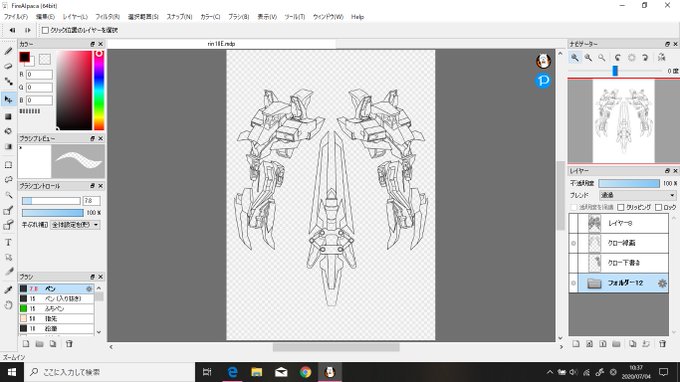Show レイヤー8 layer via visibility toggle
680x382 pixels.
[x=573, y=223]
